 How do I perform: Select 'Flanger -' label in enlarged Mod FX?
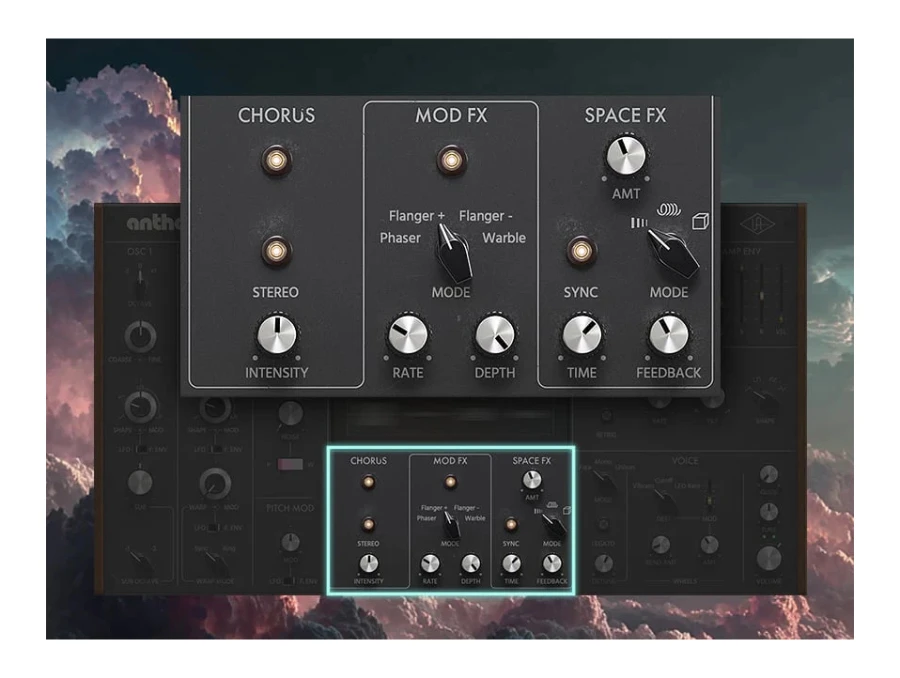[486, 216]
